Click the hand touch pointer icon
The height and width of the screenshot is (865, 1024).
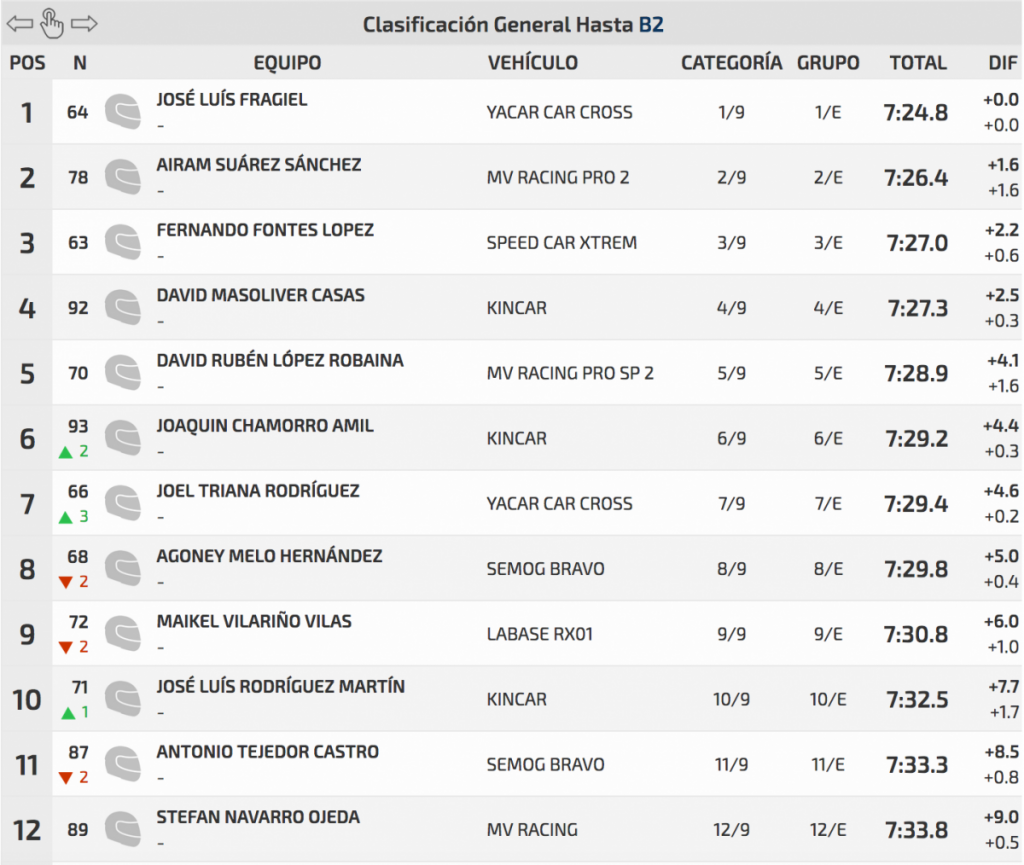[x=52, y=22]
